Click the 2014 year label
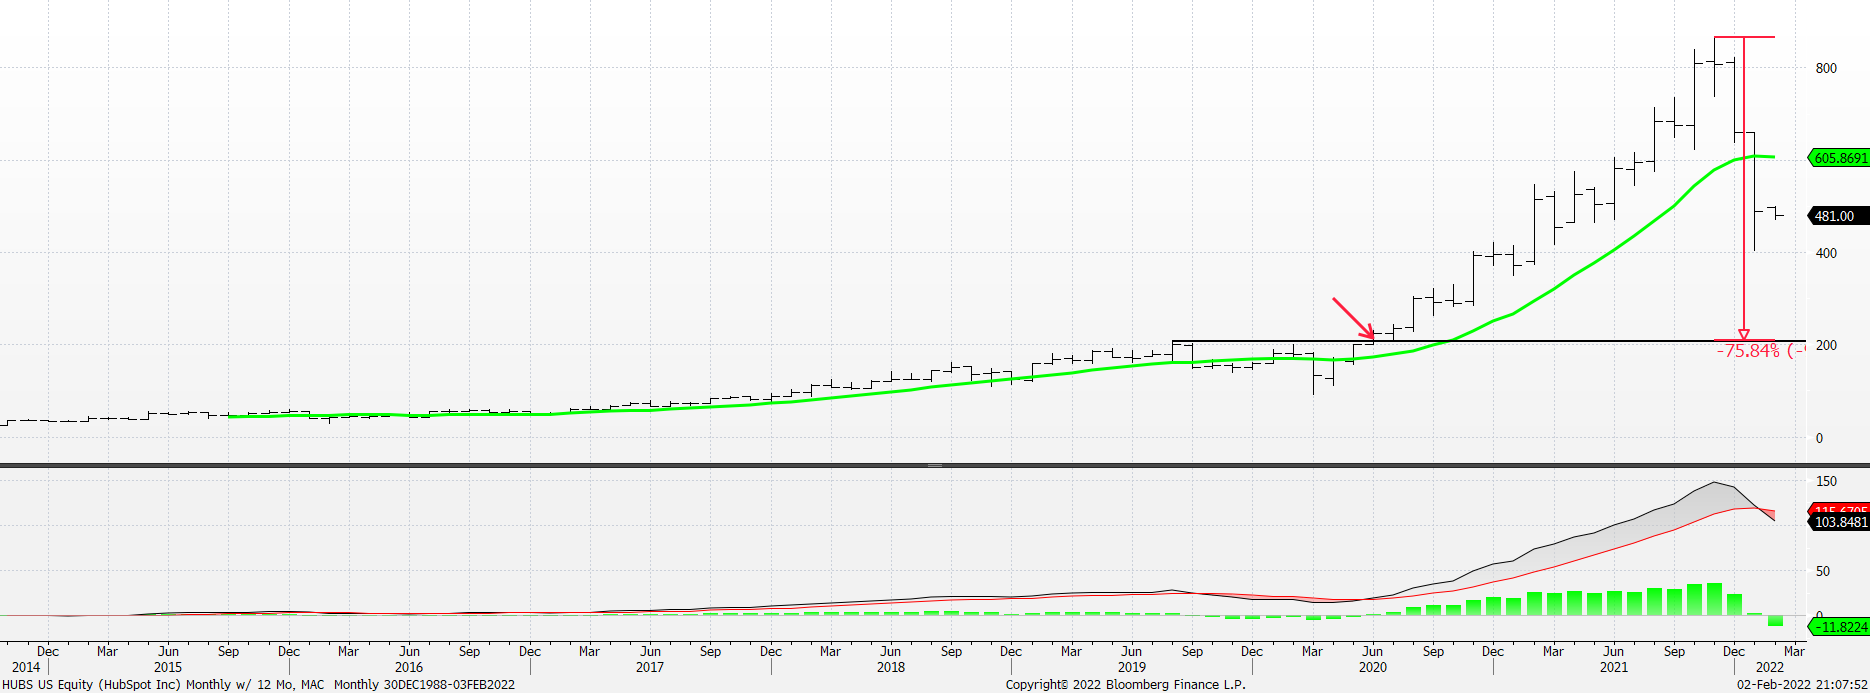The height and width of the screenshot is (693, 1870). pos(26,667)
